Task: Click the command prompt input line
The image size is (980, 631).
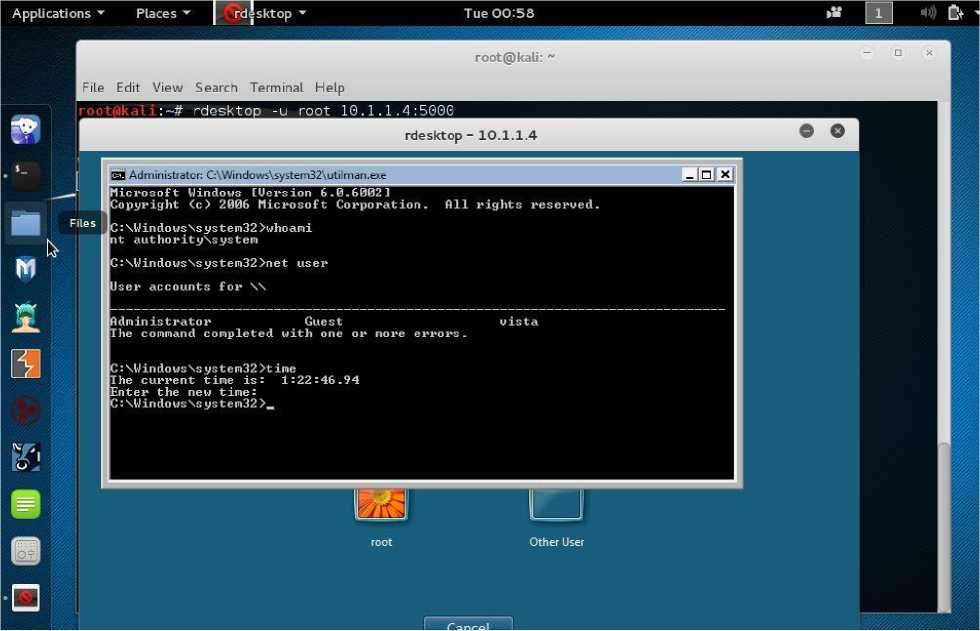Action: (192, 404)
